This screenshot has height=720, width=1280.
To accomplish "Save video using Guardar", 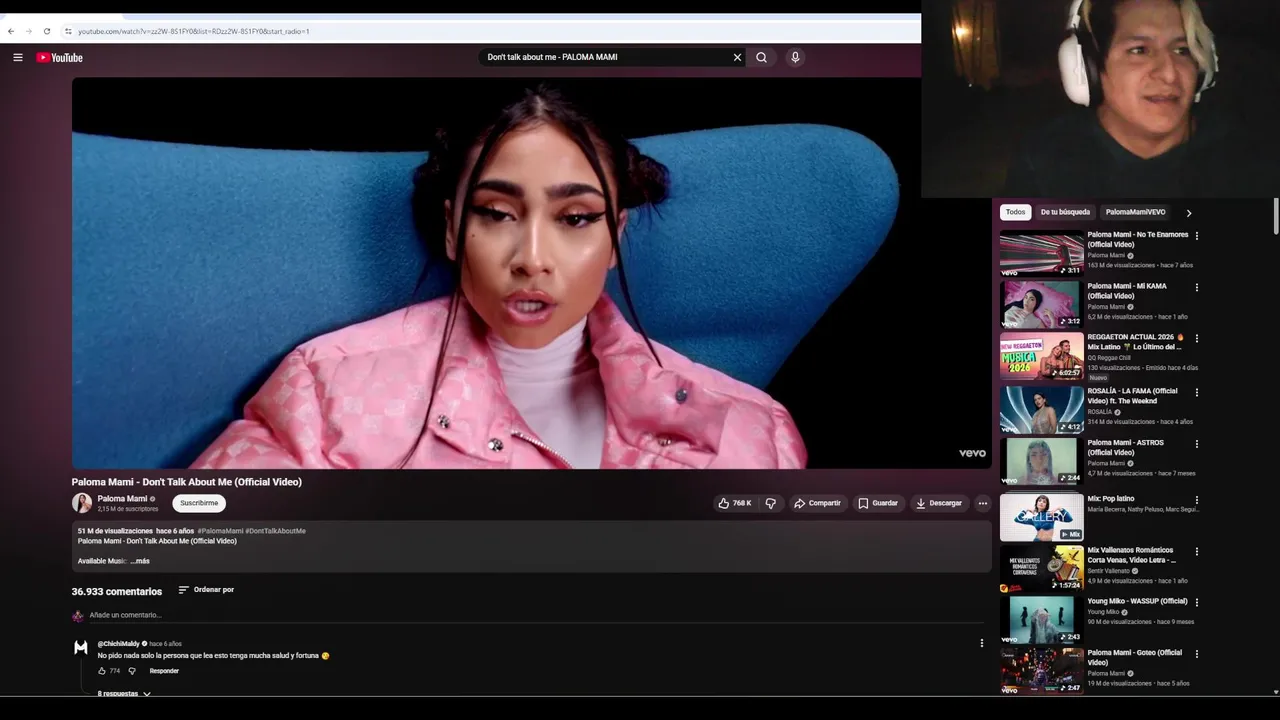I will click(x=878, y=503).
